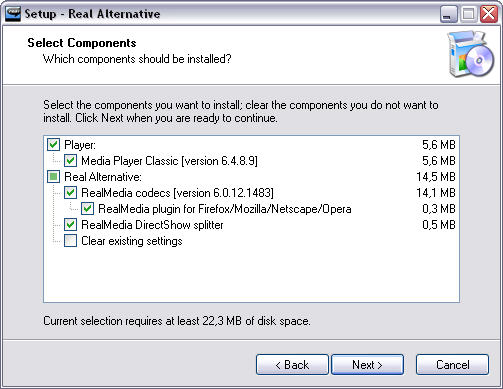The height and width of the screenshot is (389, 503).
Task: Click the disk space requirement text
Action: click(177, 321)
